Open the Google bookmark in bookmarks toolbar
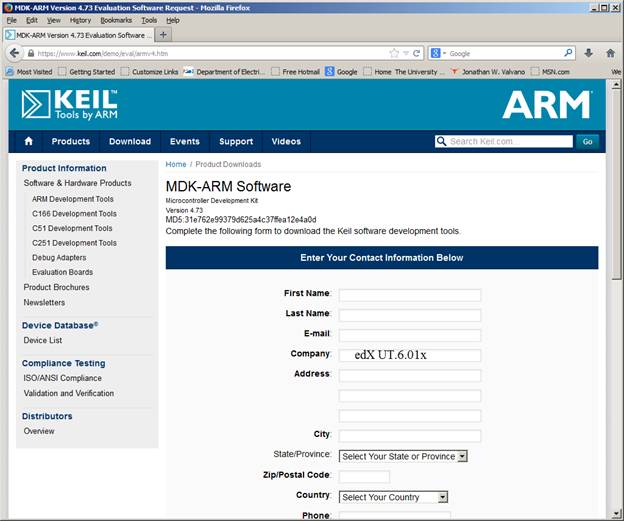The image size is (624, 521). (x=341, y=72)
